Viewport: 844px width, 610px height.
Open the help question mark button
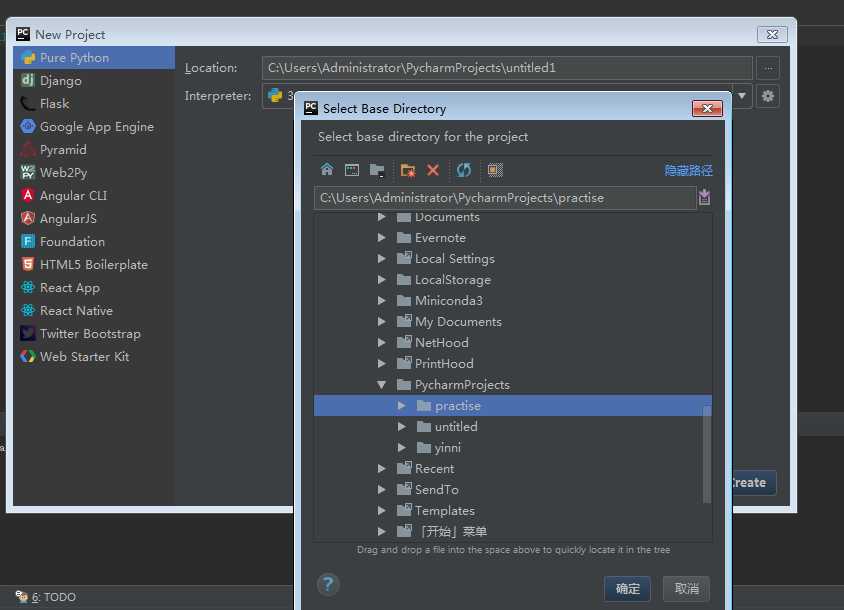(x=328, y=584)
